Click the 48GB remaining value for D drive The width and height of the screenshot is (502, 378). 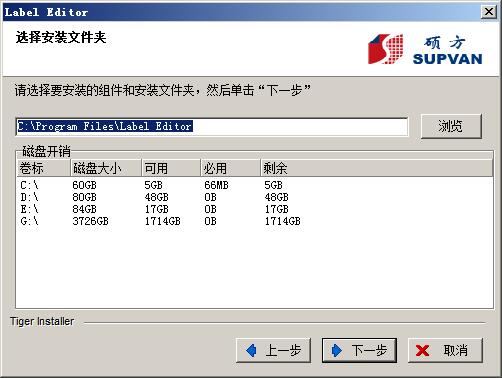tap(276, 197)
